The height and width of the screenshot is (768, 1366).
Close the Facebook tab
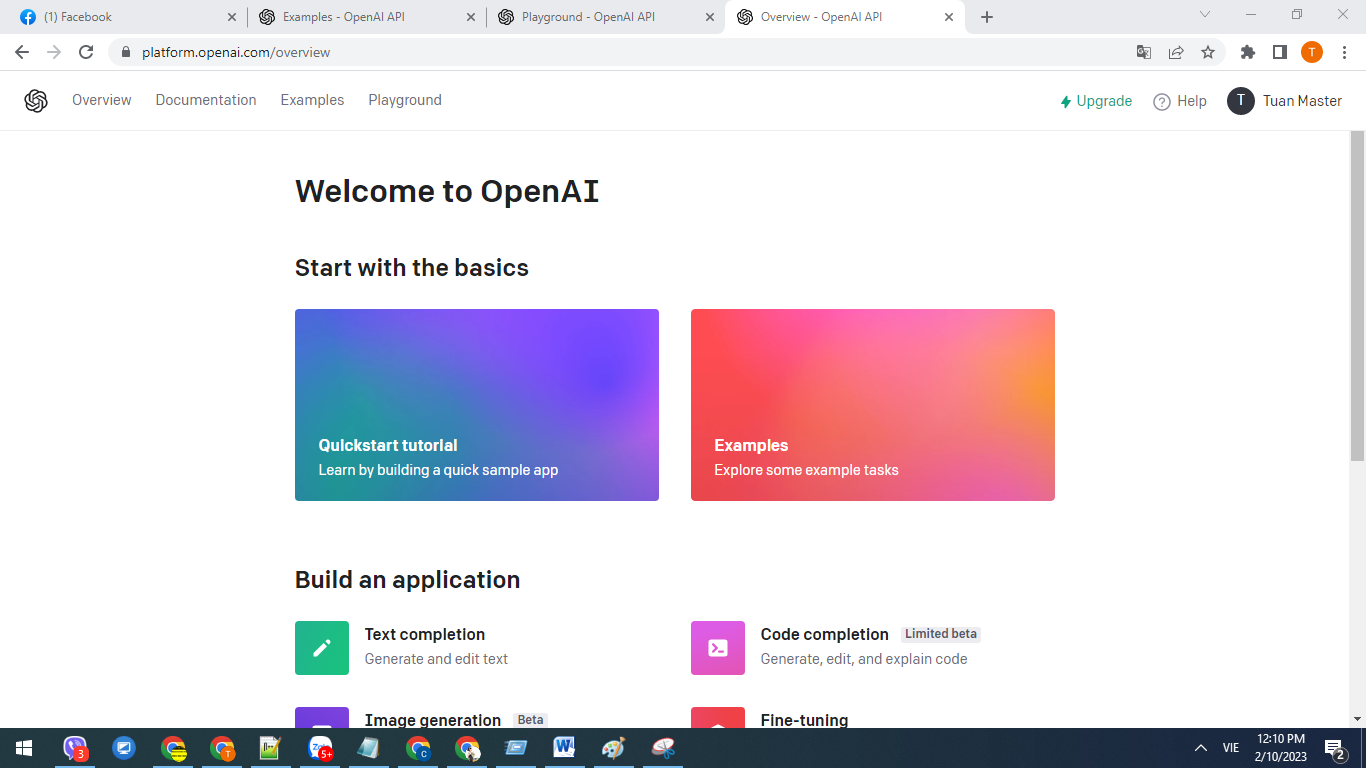pos(232,17)
